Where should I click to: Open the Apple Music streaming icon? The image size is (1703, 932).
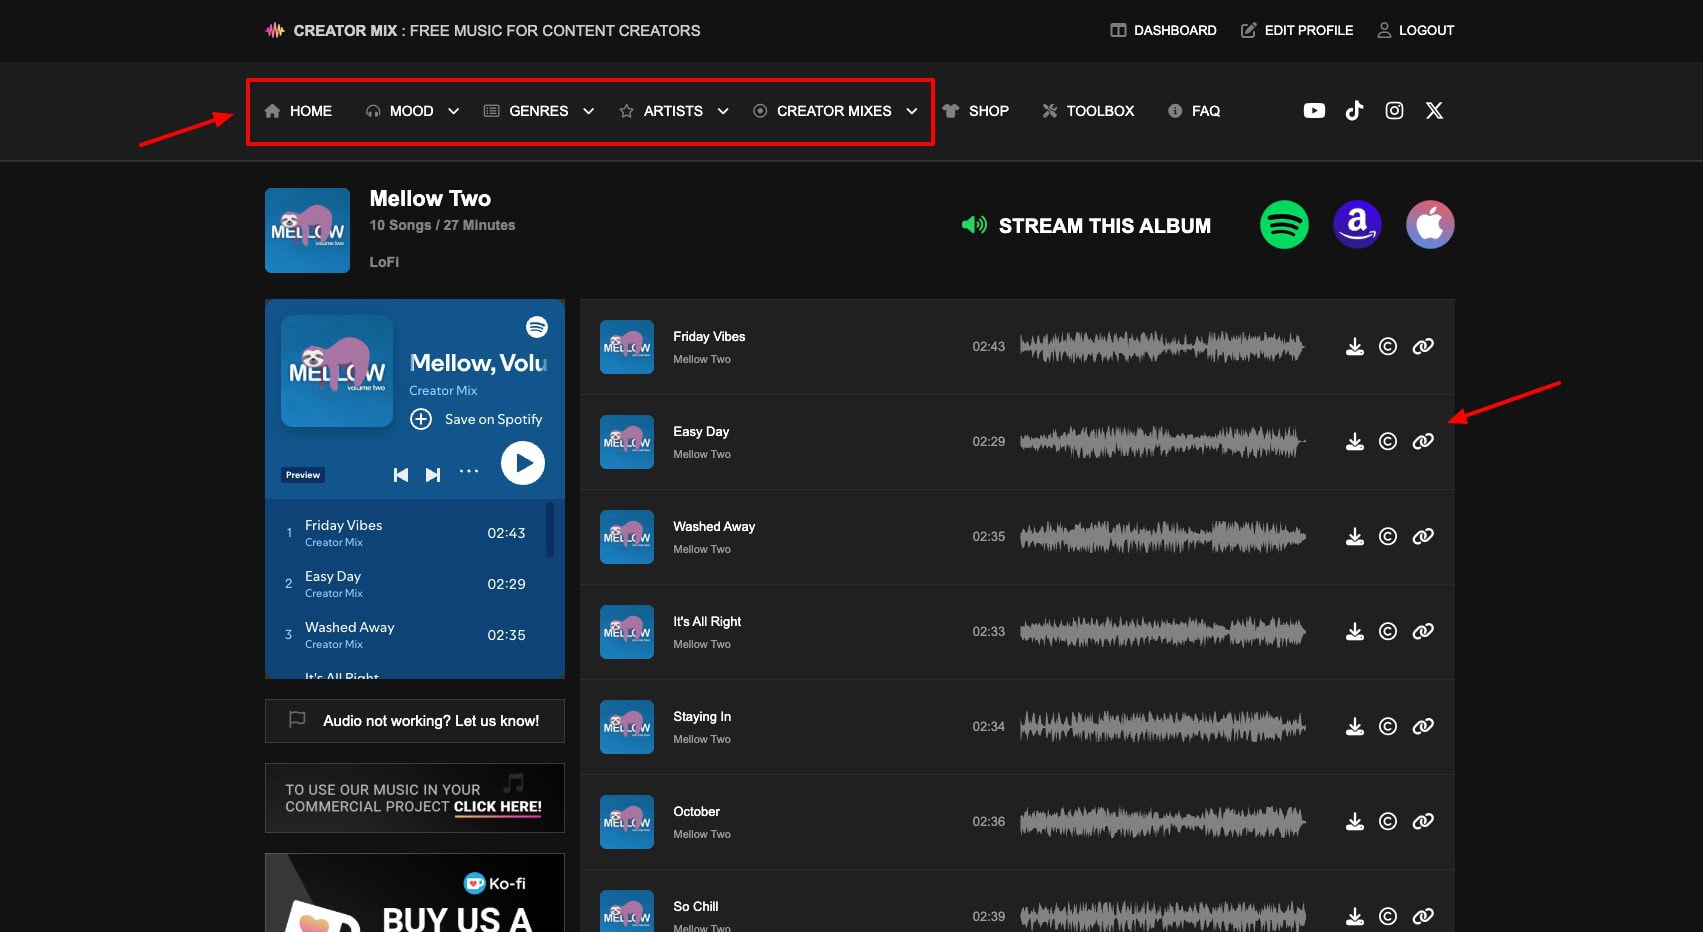tap(1429, 225)
